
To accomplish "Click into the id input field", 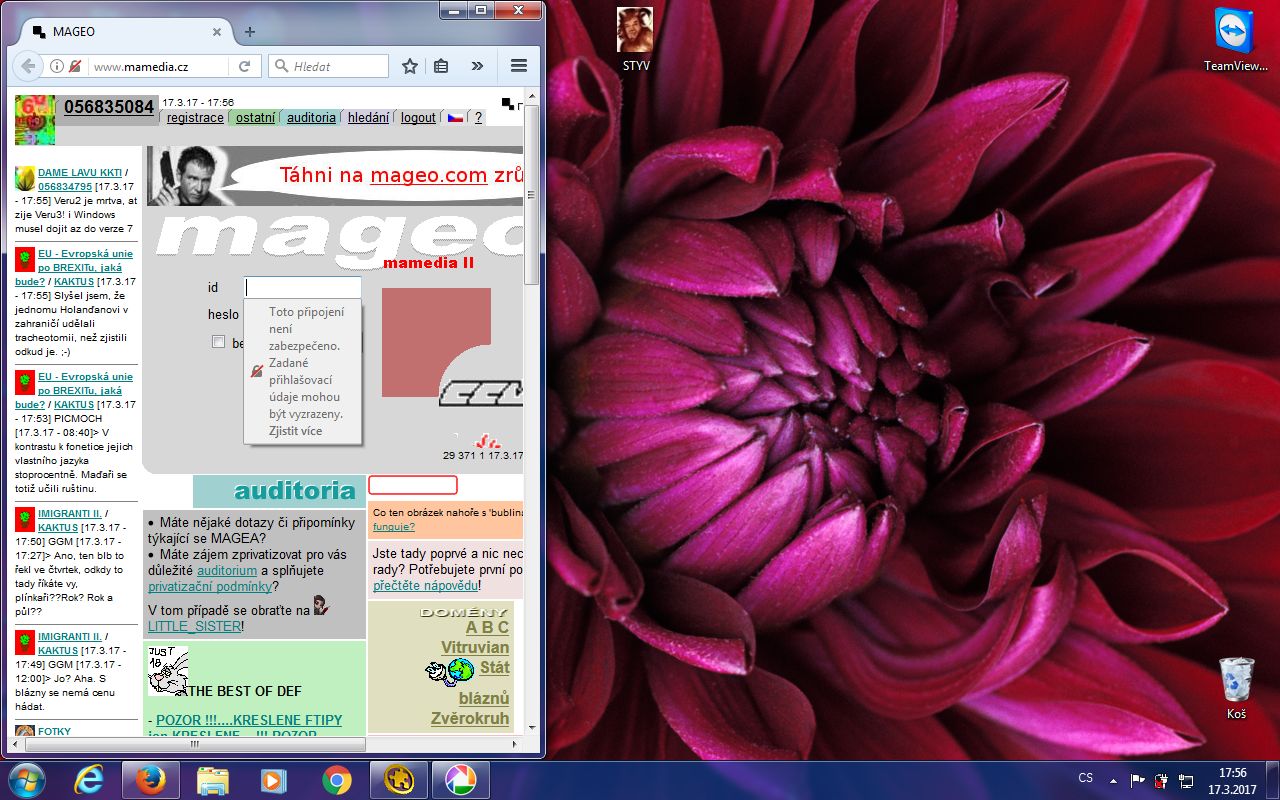I will click(303, 287).
